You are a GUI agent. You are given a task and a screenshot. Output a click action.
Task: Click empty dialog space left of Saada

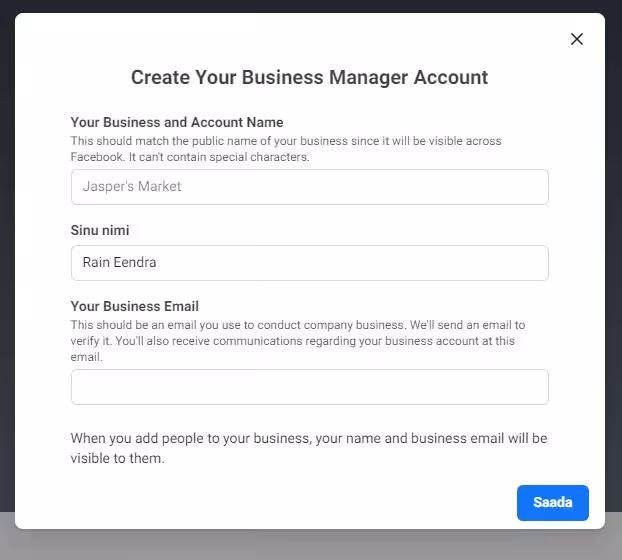coord(300,502)
